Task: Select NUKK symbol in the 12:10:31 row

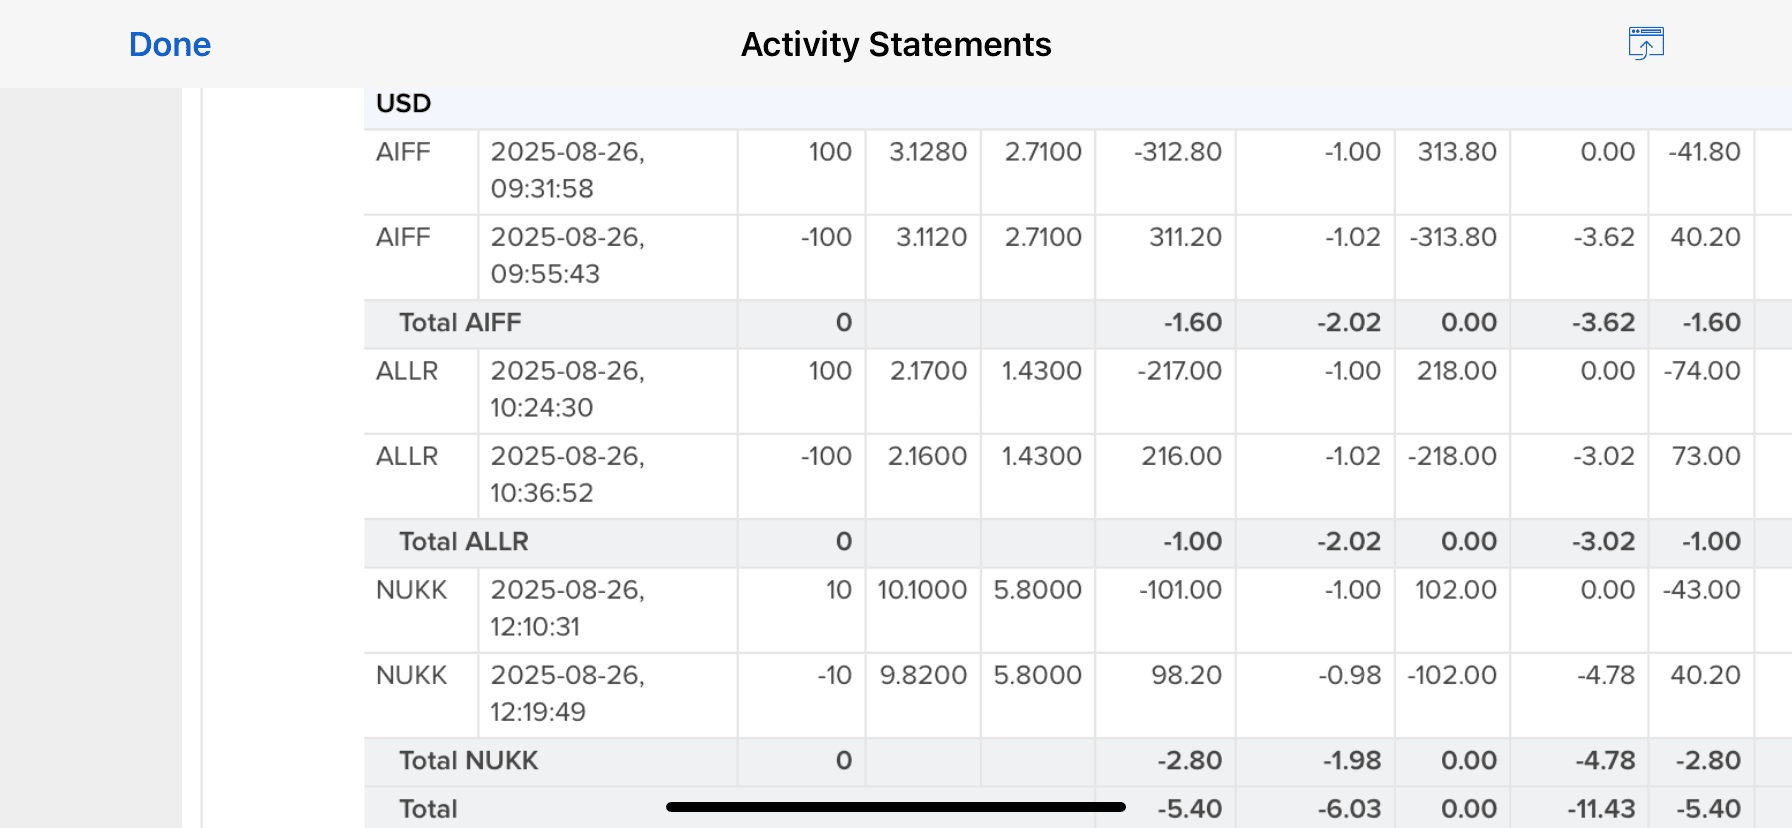Action: 411,590
